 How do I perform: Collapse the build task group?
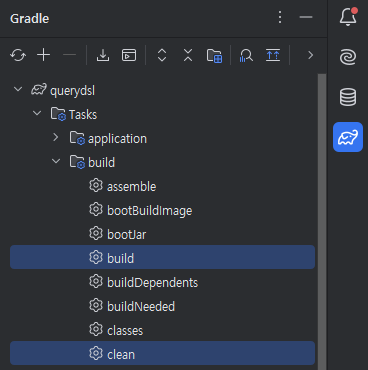(x=56, y=161)
